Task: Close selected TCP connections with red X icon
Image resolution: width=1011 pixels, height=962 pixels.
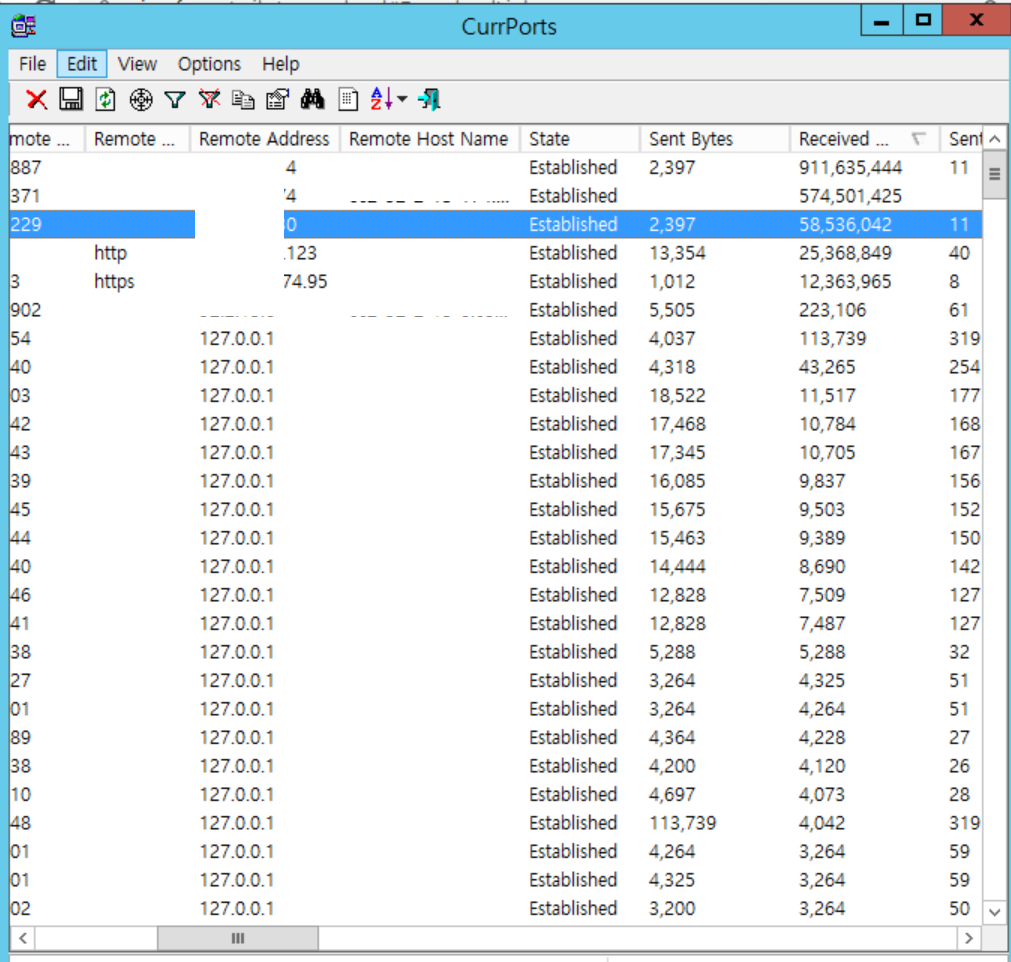Action: click(x=37, y=99)
